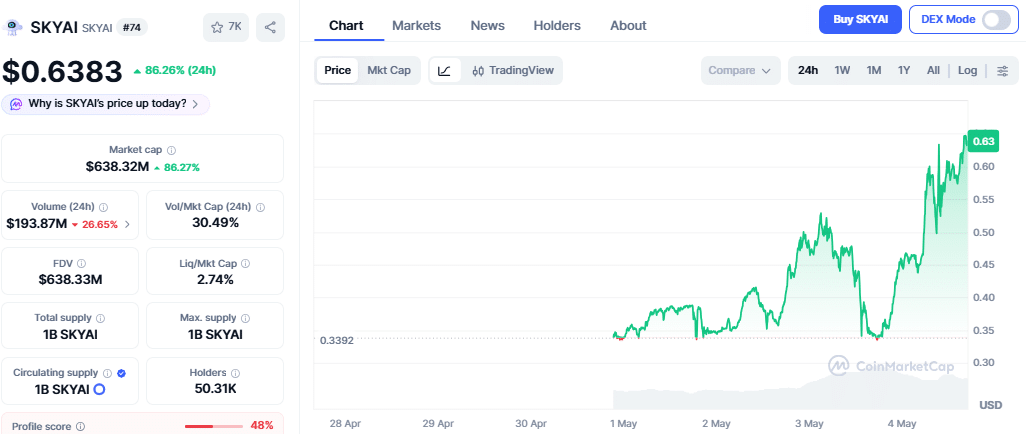Add SKYAI to watchlist star button
Viewport: 1026px width, 434px height.
226,27
